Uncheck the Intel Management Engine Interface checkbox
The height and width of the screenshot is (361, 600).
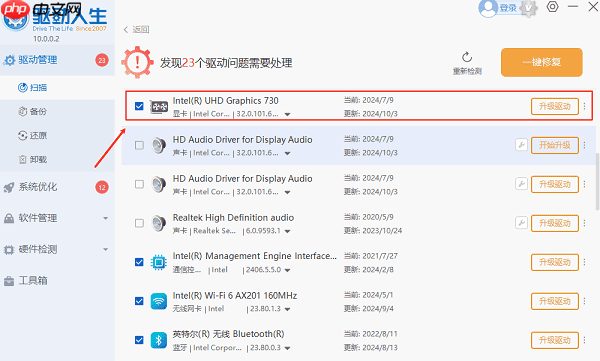139,262
